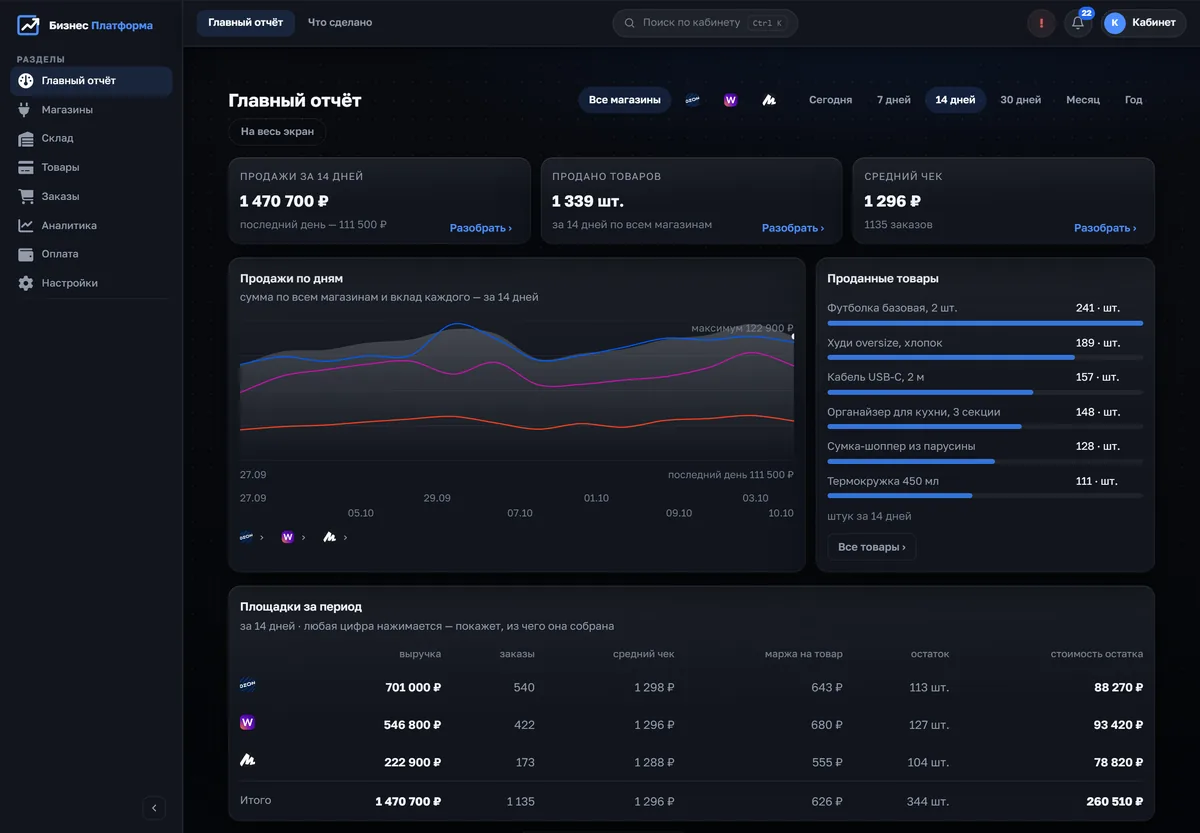Open Настройки via the gear icon
Image resolution: width=1200 pixels, height=833 pixels.
coord(26,283)
